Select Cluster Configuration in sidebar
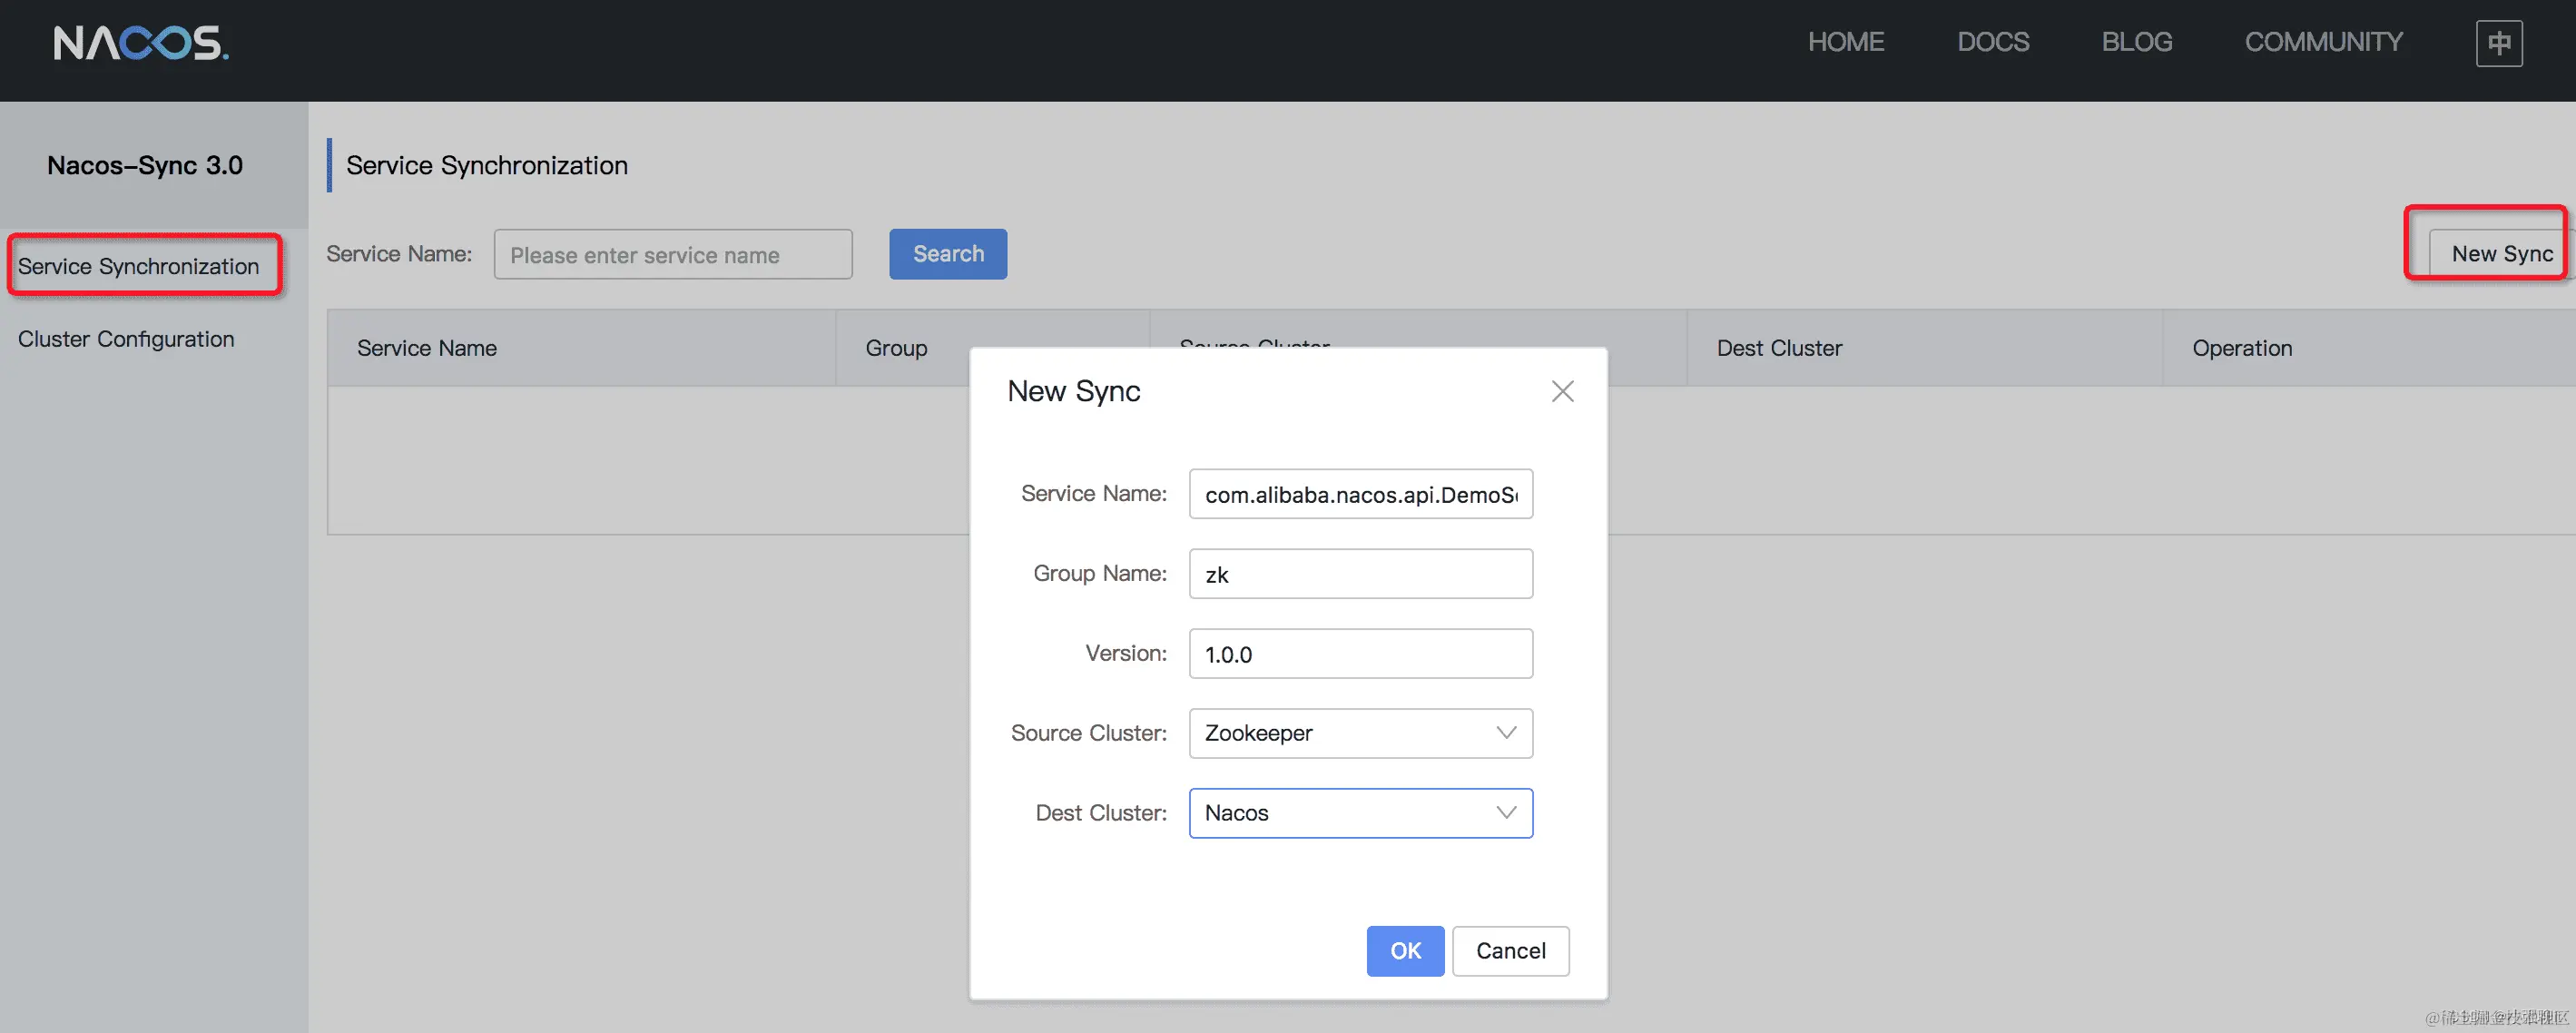This screenshot has width=2576, height=1033. (126, 339)
